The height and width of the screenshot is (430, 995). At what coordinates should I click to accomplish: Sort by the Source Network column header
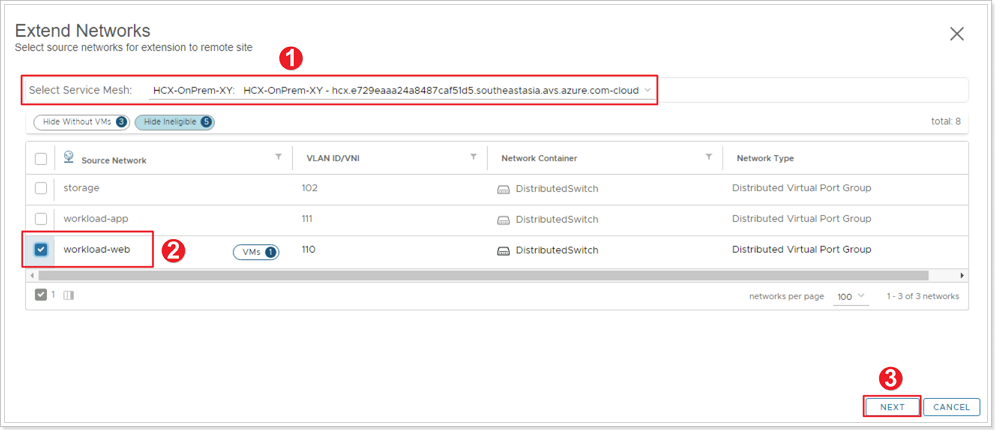(x=114, y=160)
